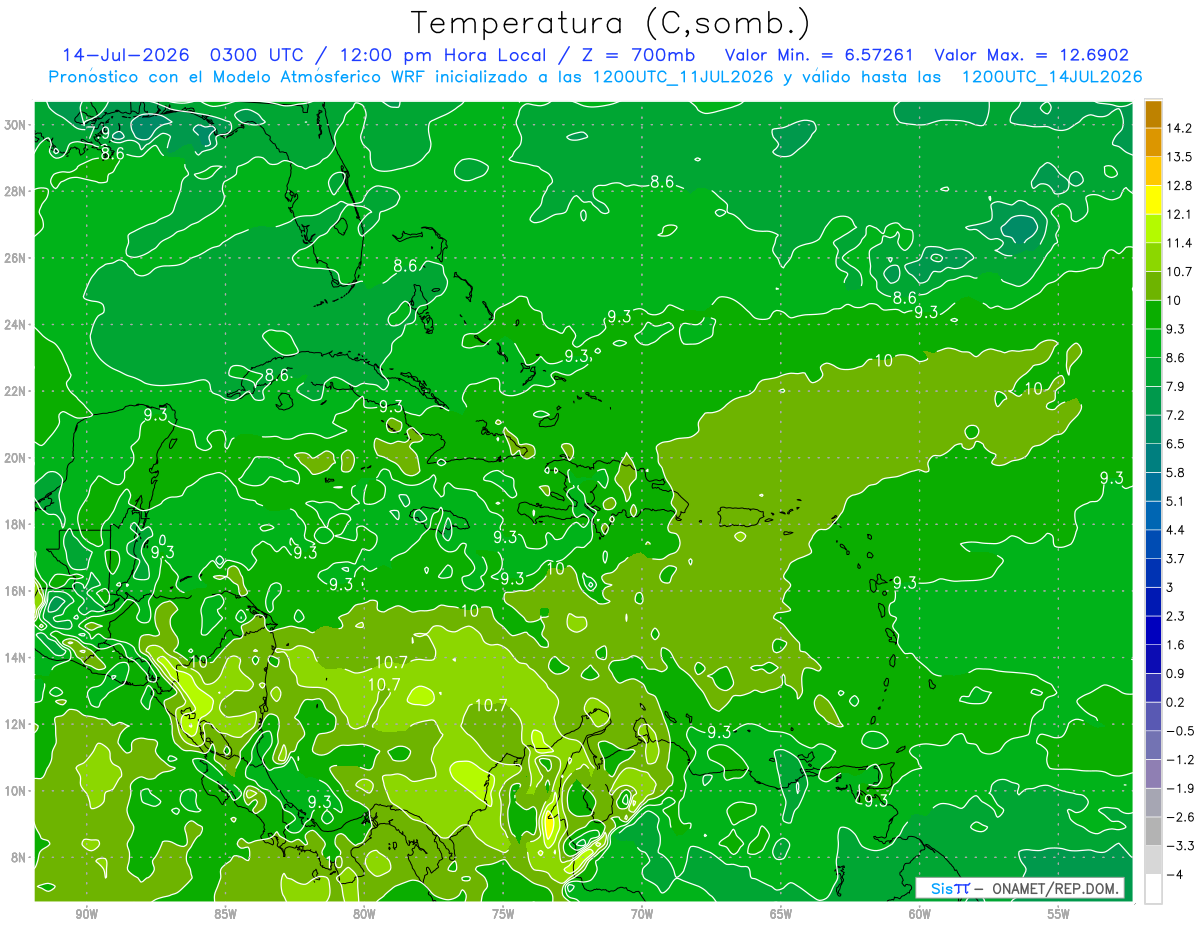Click the 12N latitude axis label

click(x=17, y=724)
